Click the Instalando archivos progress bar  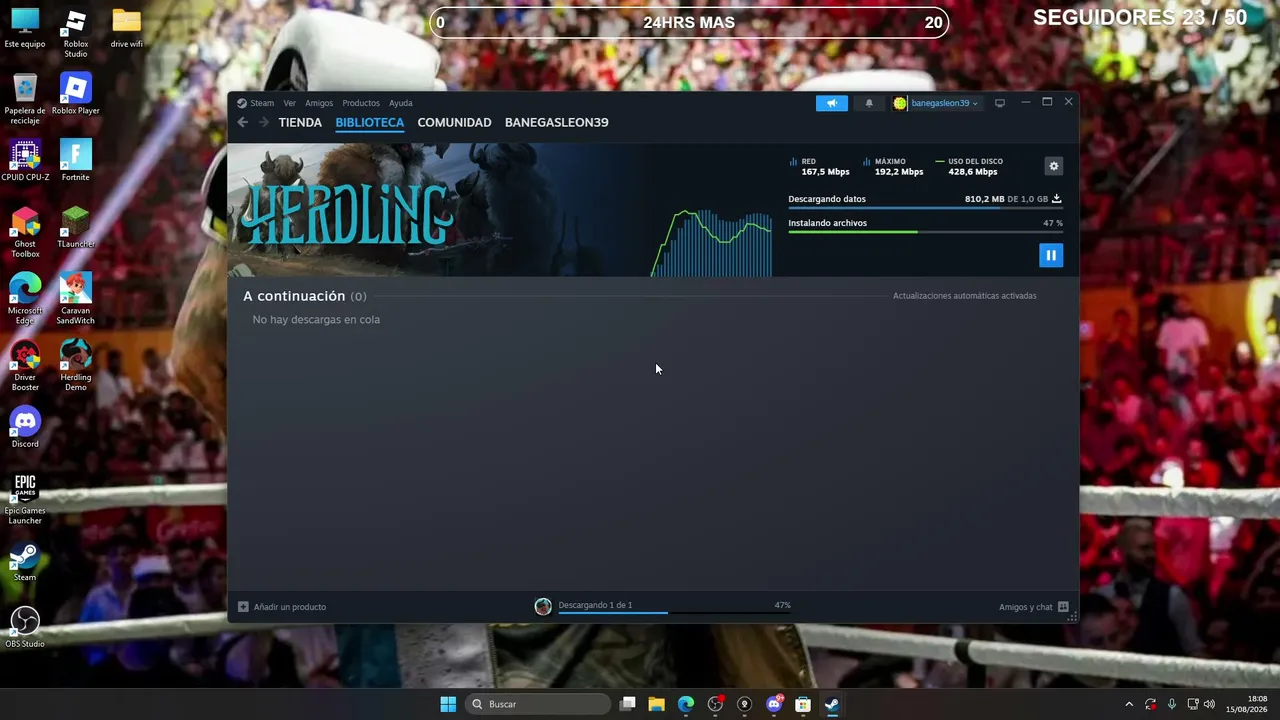(925, 232)
